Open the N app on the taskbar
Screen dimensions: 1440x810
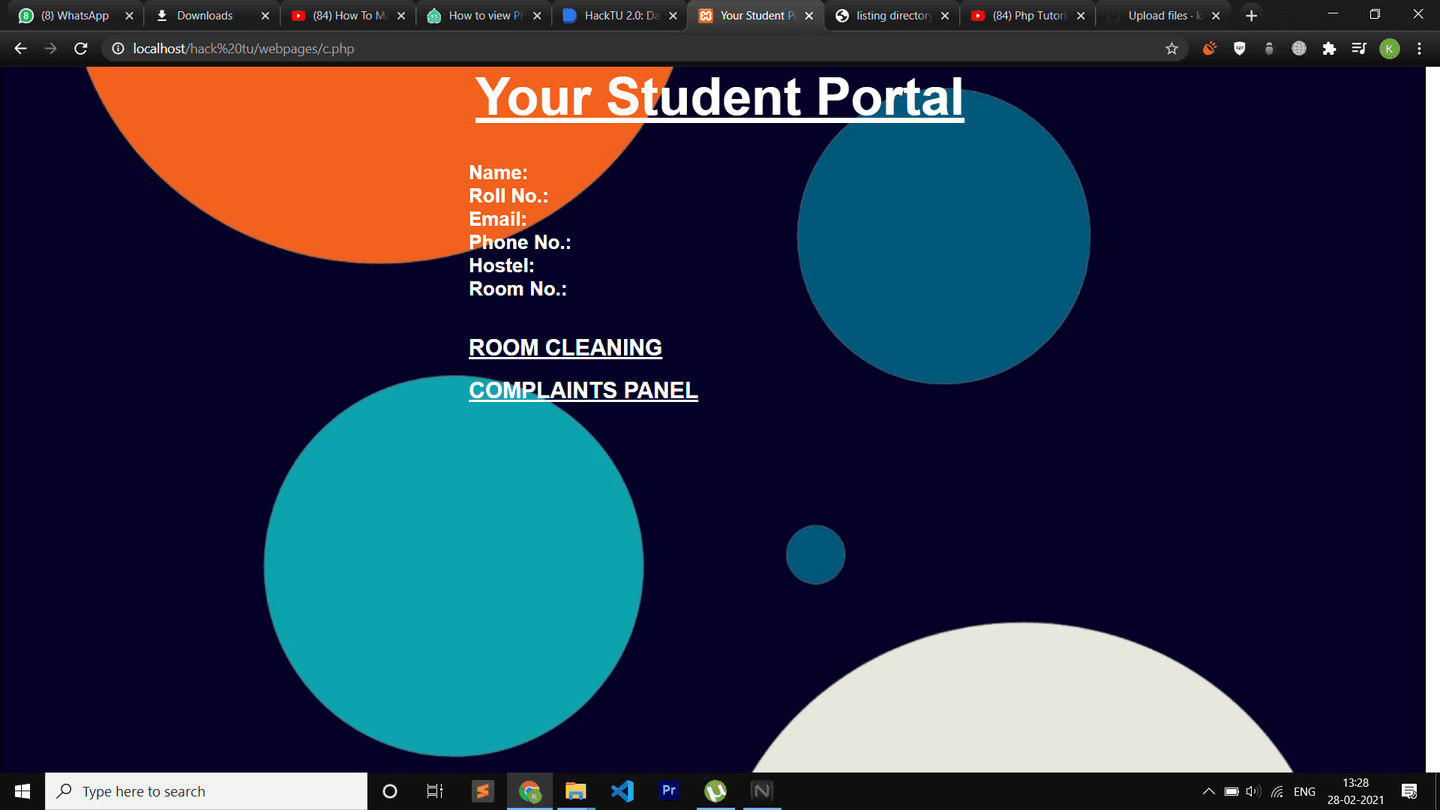point(762,791)
